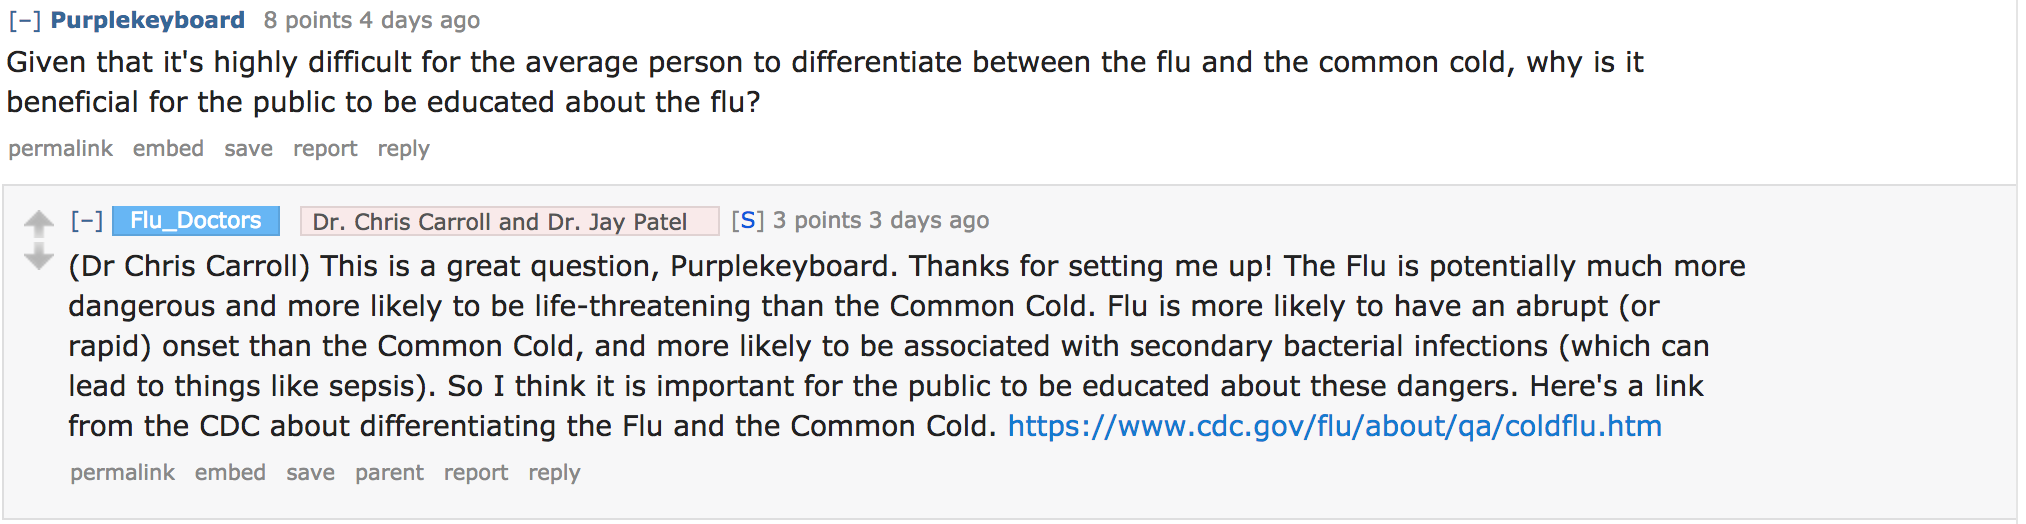Screen dimensions: 2026x524
Task: Open Flu_Doctors user profile
Action: (x=195, y=220)
